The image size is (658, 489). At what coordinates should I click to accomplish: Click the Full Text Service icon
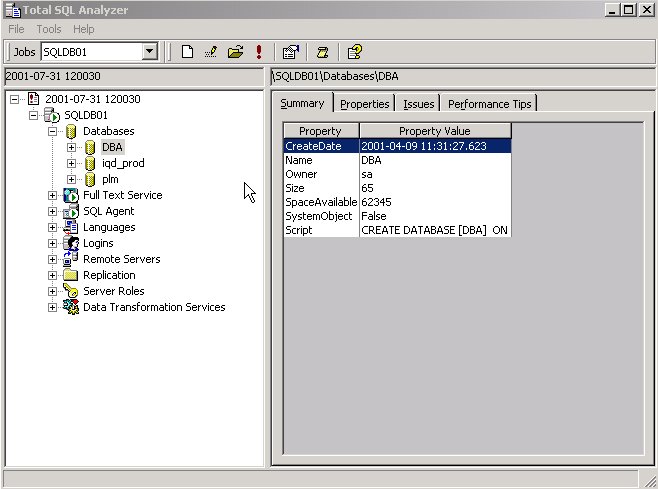pyautogui.click(x=70, y=195)
